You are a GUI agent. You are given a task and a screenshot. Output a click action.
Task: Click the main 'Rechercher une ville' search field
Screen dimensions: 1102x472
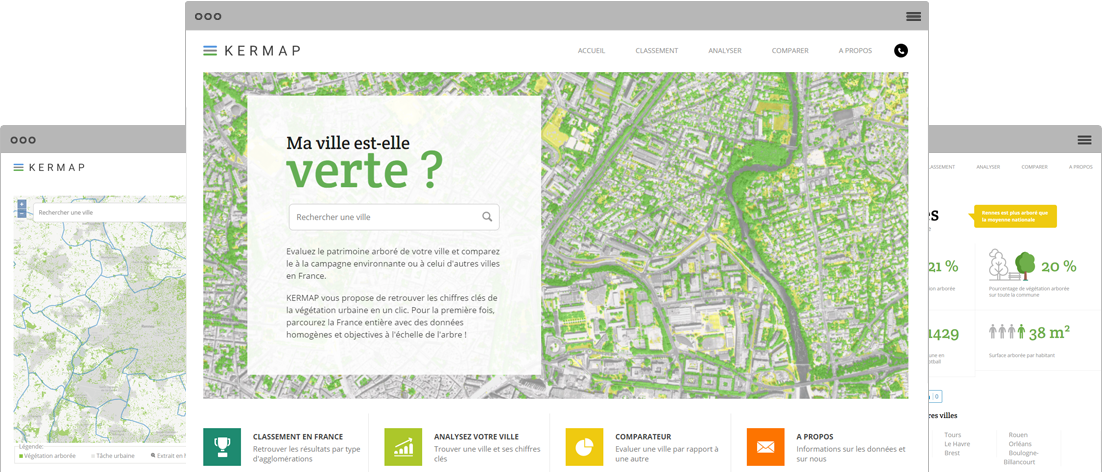(394, 217)
